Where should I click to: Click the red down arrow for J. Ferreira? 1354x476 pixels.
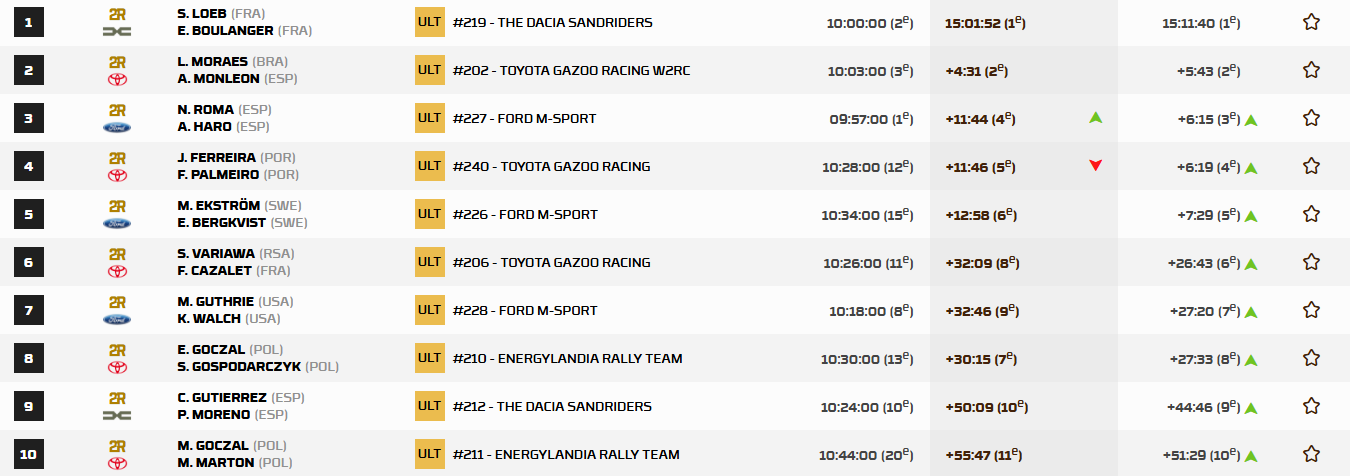(x=1096, y=166)
